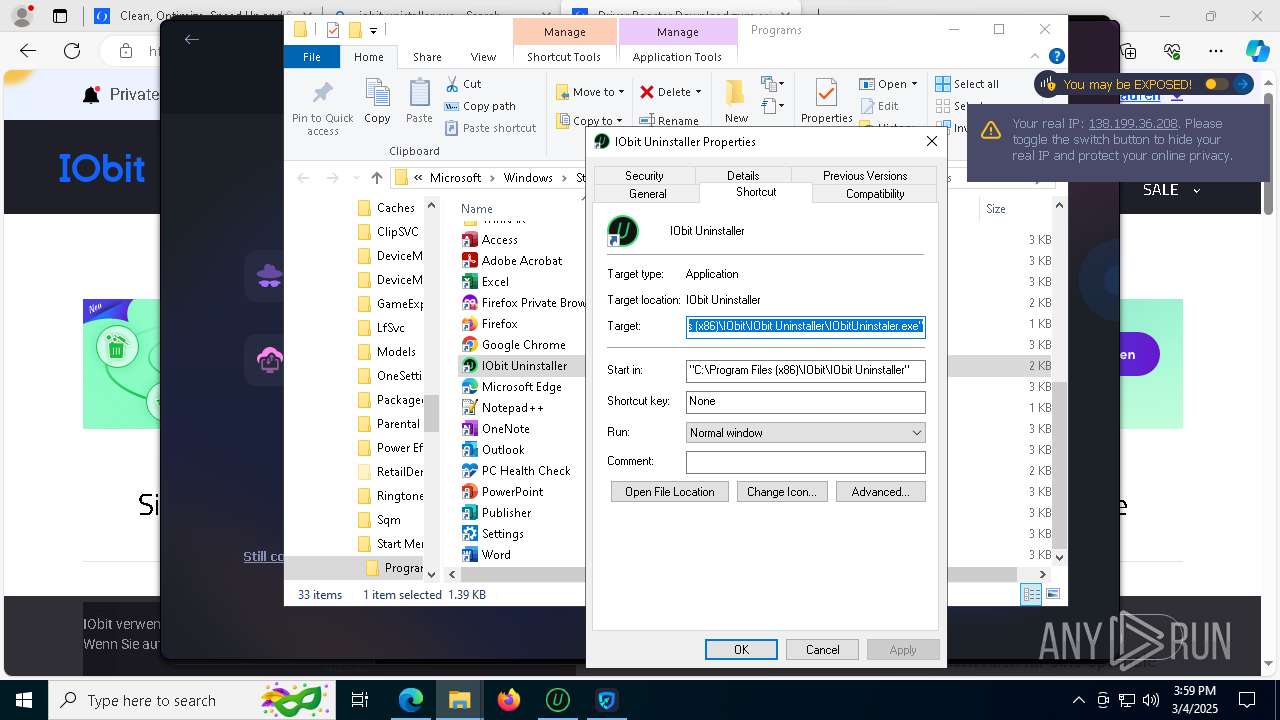Open Explorer help question mark icon
1280x720 pixels.
click(1056, 57)
